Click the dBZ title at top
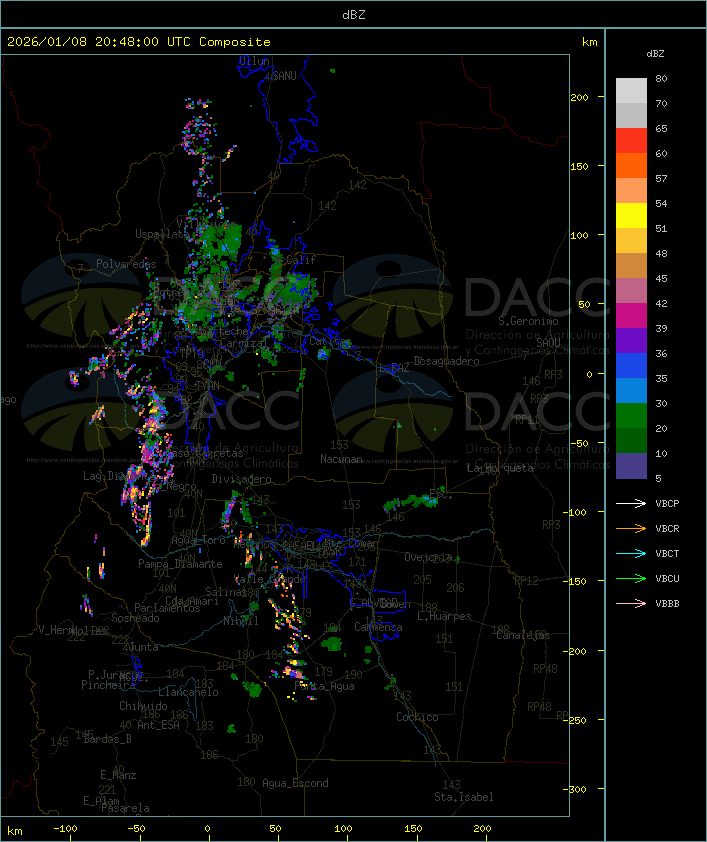Image resolution: width=707 pixels, height=842 pixels. tap(353, 14)
